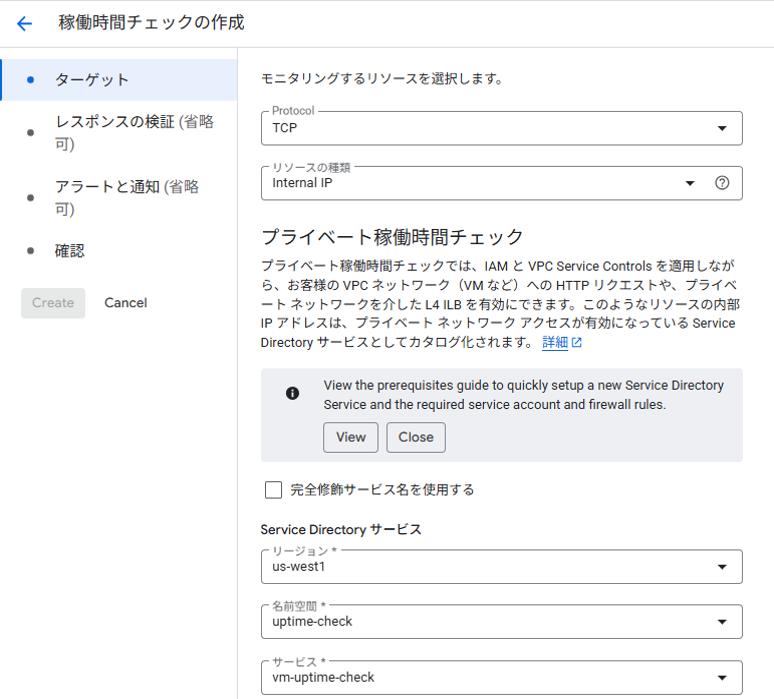Open the Protocol TCP dropdown
Image resolution: width=774 pixels, height=699 pixels.
(502, 128)
